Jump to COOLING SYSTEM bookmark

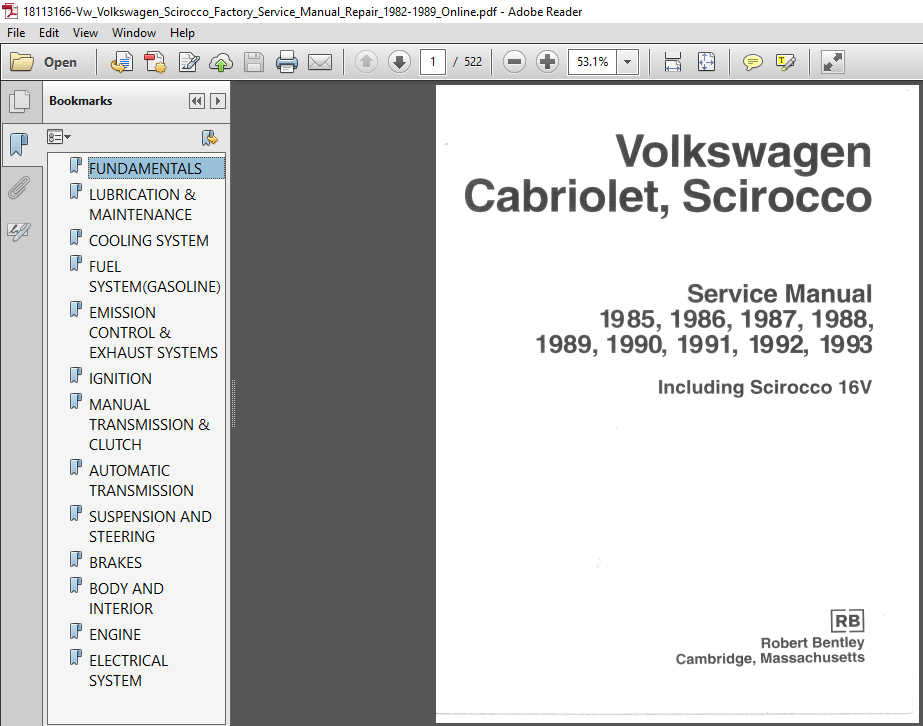[x=148, y=240]
